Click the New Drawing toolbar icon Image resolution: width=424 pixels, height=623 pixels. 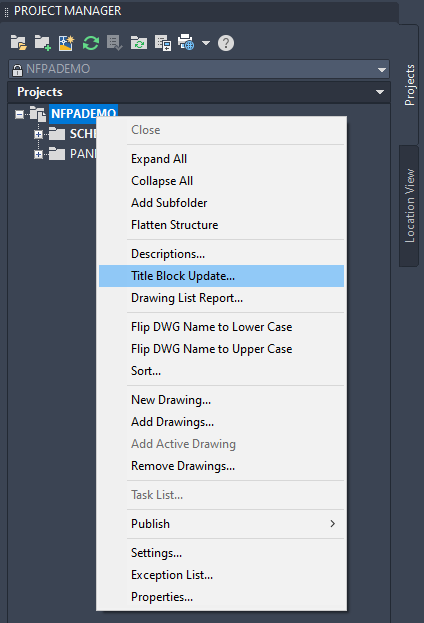(x=66, y=43)
